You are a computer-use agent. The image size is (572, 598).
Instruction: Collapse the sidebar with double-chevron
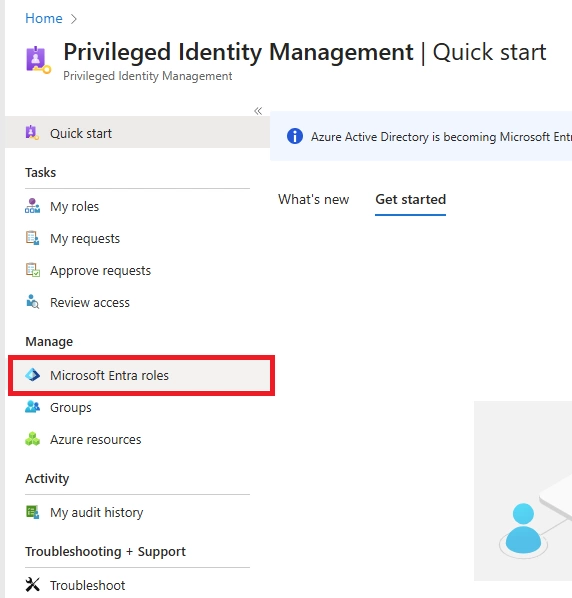tap(258, 111)
